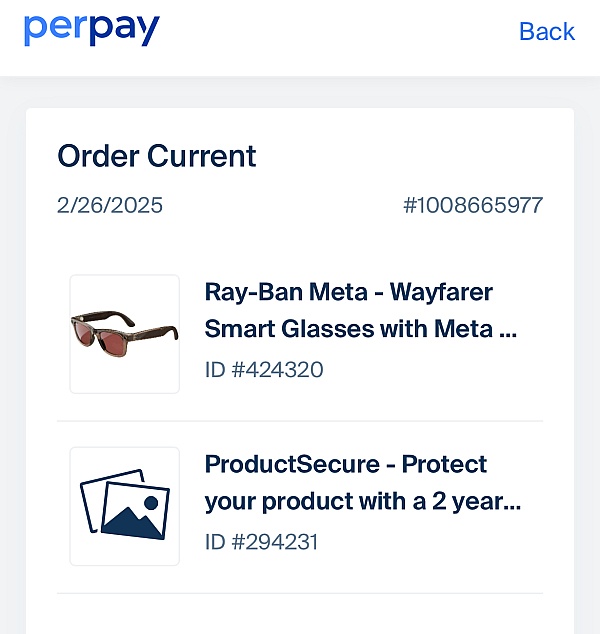Click the light blue 'per' part of the logo
600x634 pixels.
pyautogui.click(x=56, y=31)
